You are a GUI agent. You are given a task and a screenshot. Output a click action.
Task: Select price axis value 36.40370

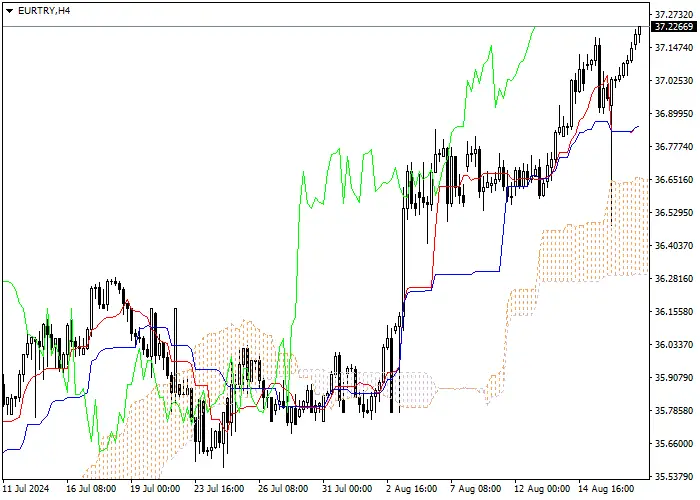674,246
